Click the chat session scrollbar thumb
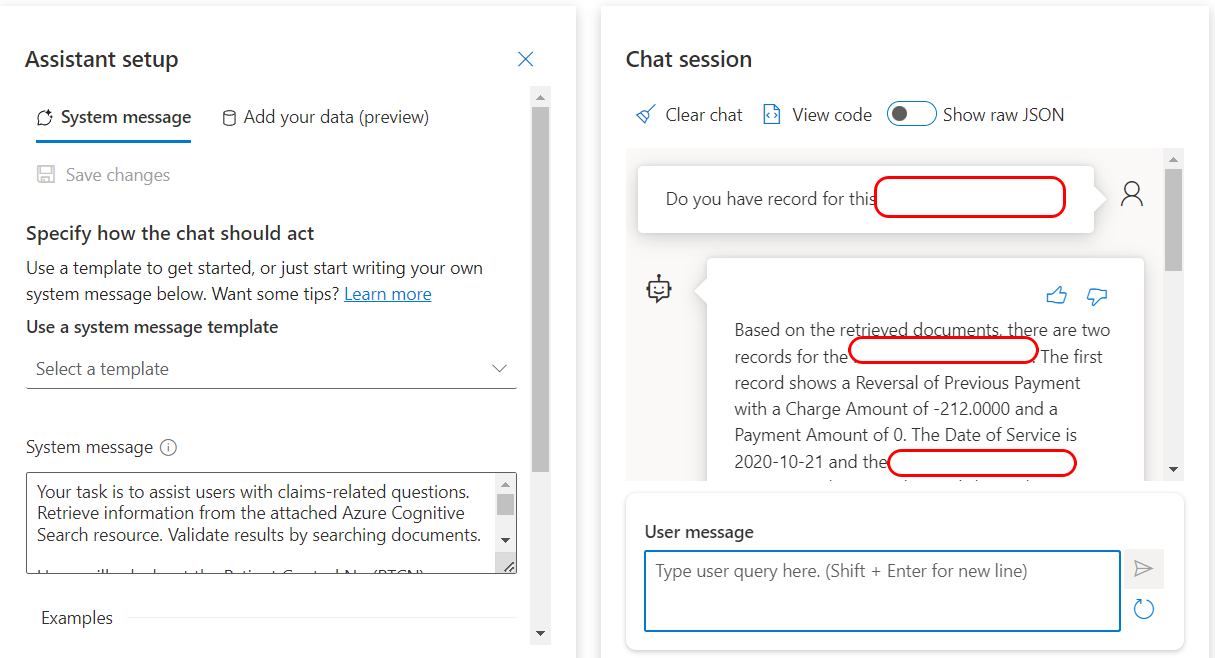Screen dimensions: 1215x658 (1174, 220)
